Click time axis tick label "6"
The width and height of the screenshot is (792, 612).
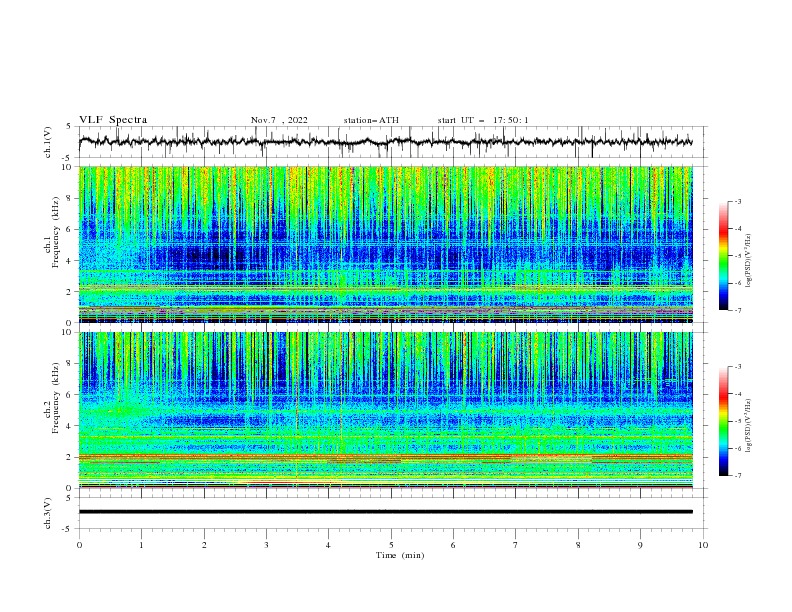click(x=453, y=545)
